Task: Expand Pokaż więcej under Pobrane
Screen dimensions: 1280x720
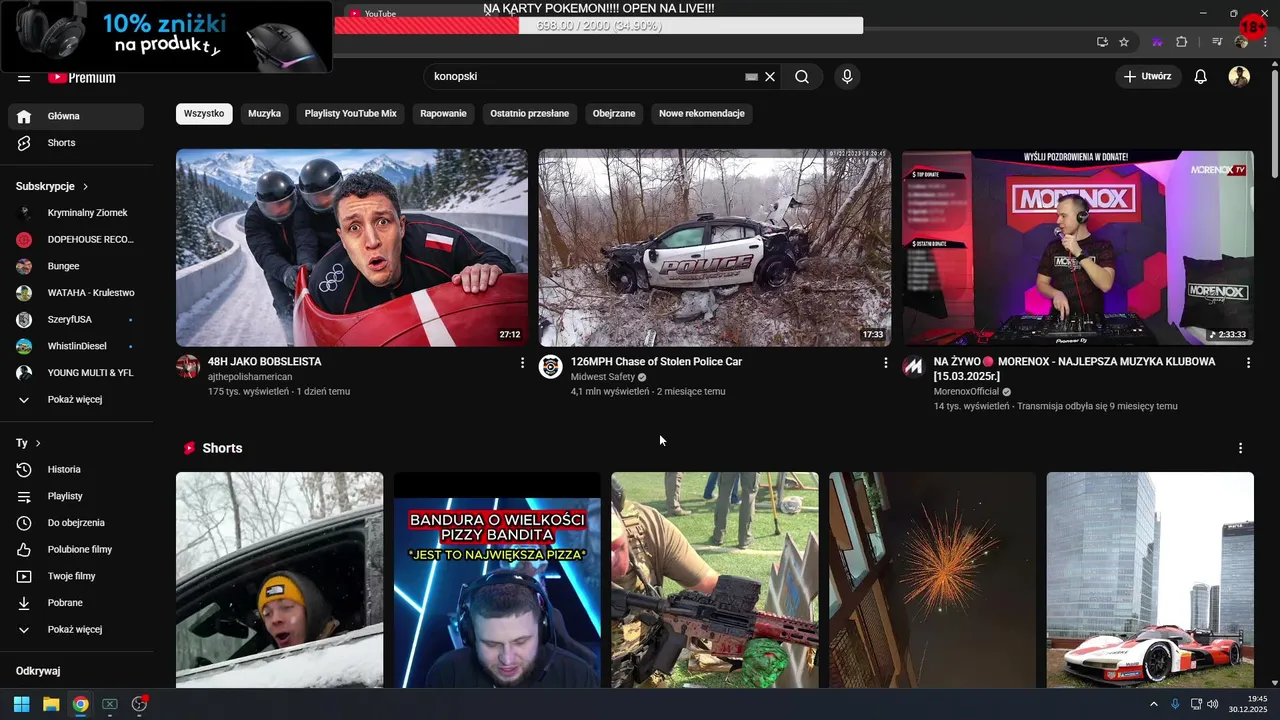Action: [x=76, y=629]
